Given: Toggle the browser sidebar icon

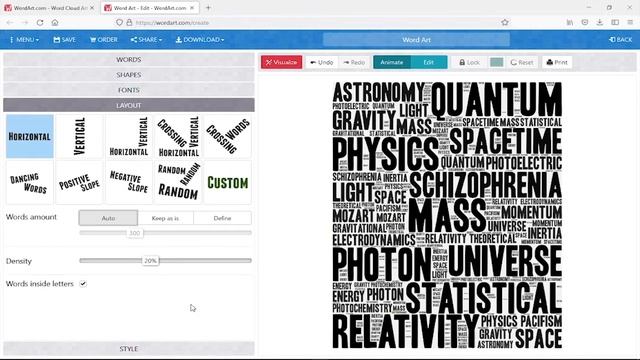Looking at the screenshot, I should [615, 22].
